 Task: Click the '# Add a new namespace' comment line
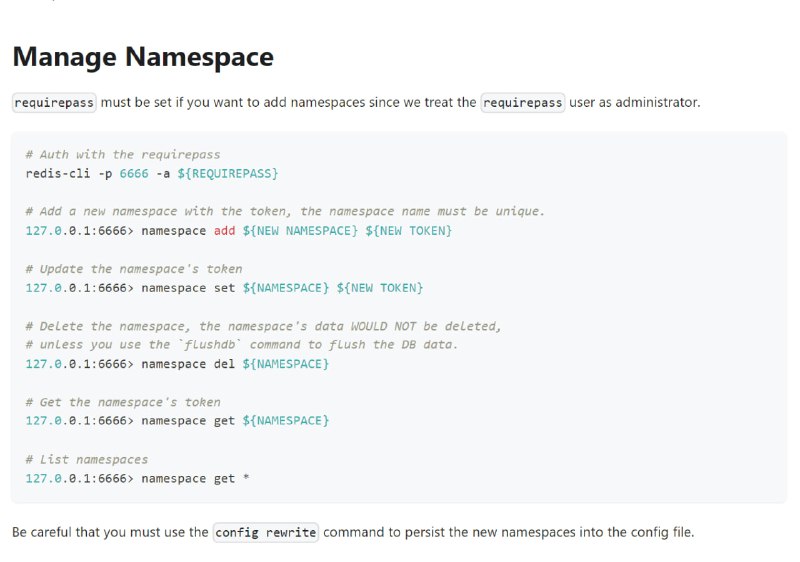(x=285, y=211)
